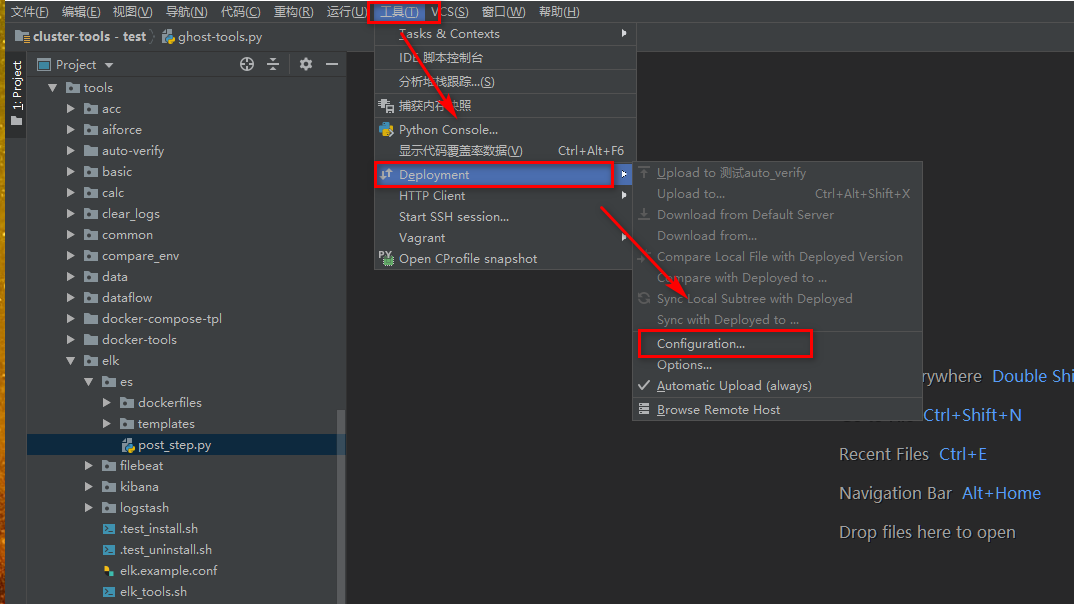Expand the auto-verify folder
The height and width of the screenshot is (604, 1074).
pyautogui.click(x=71, y=151)
